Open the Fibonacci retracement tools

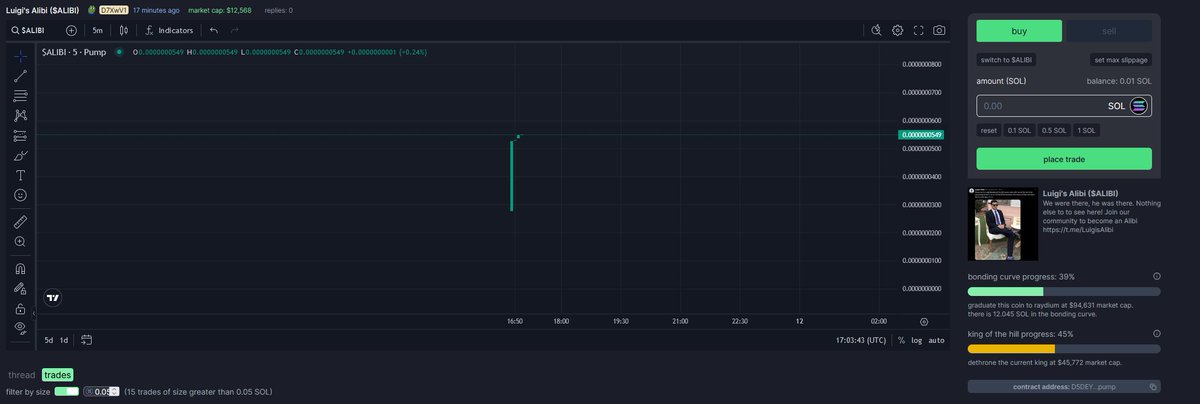click(x=20, y=96)
